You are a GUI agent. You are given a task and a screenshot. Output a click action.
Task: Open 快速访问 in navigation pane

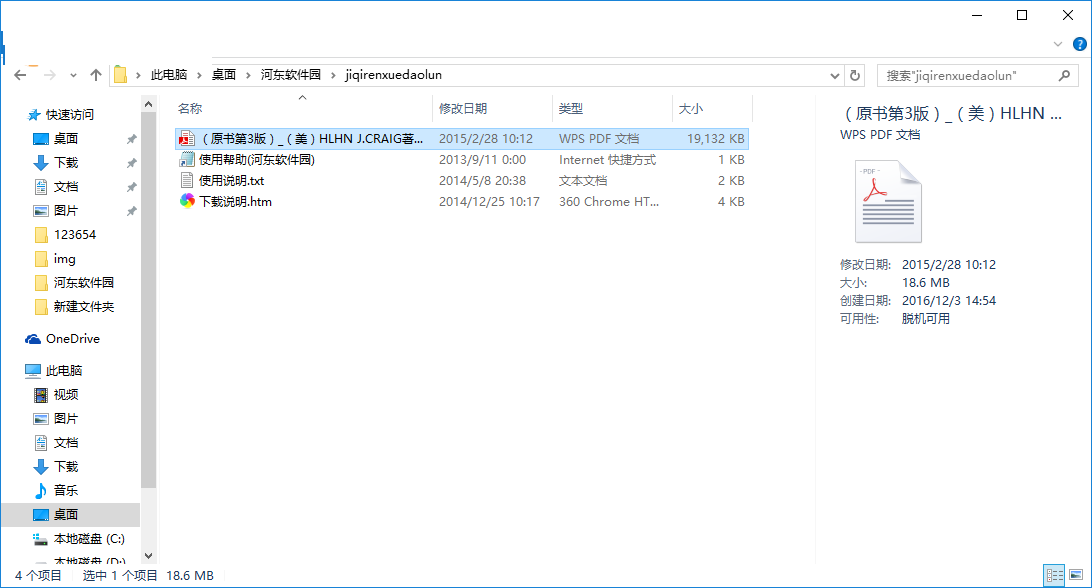click(70, 114)
